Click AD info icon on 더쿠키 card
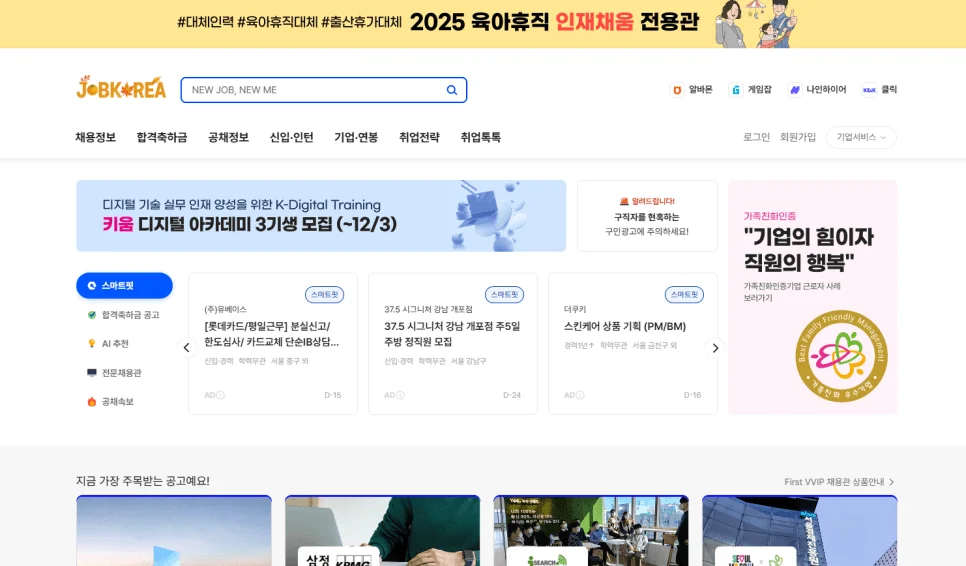The height and width of the screenshot is (566, 966). [580, 395]
